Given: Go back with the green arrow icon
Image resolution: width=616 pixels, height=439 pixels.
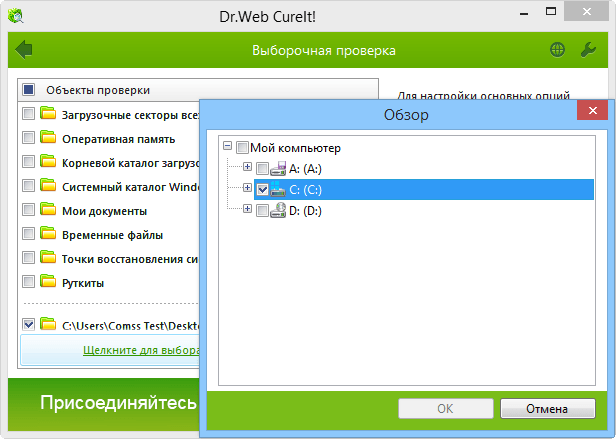Looking at the screenshot, I should coord(24,50).
